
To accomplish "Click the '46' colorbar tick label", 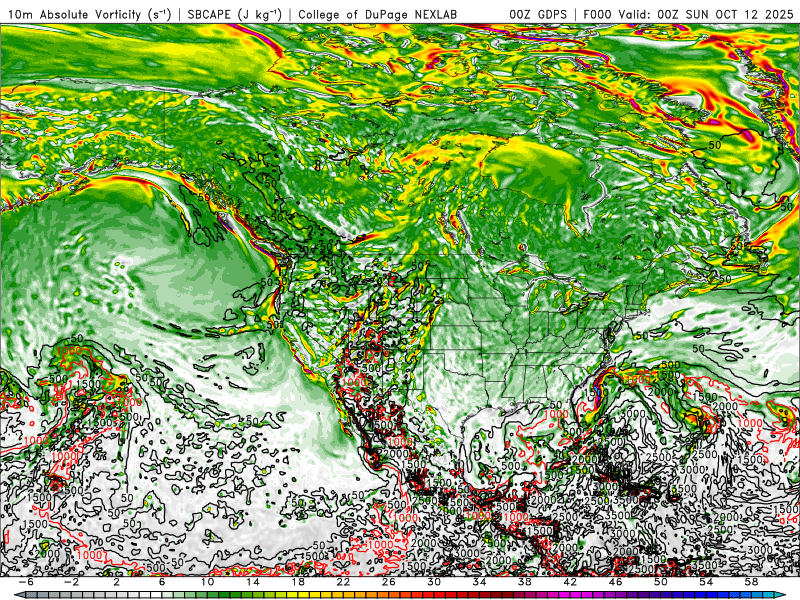I will (x=615, y=582).
